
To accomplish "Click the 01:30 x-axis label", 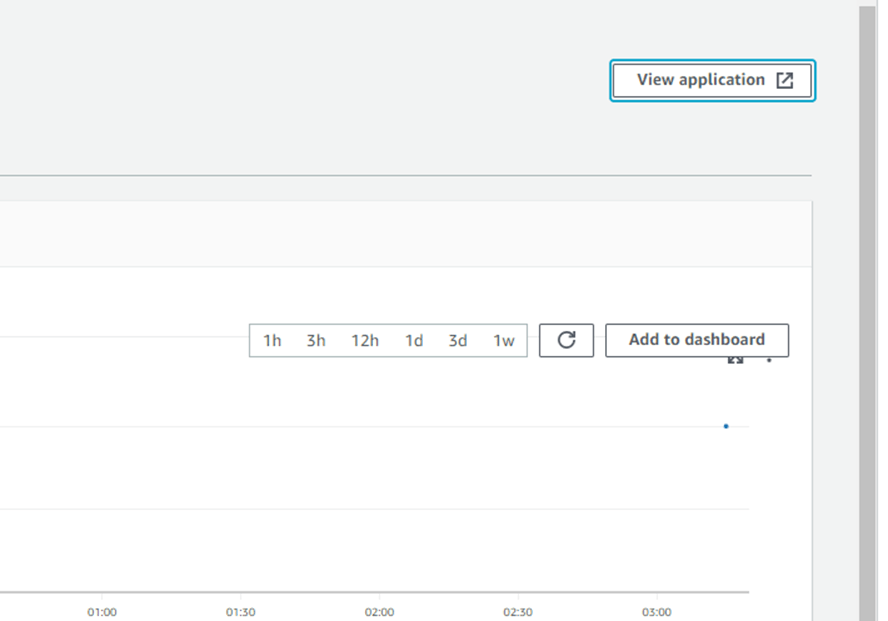I will click(x=240, y=611).
